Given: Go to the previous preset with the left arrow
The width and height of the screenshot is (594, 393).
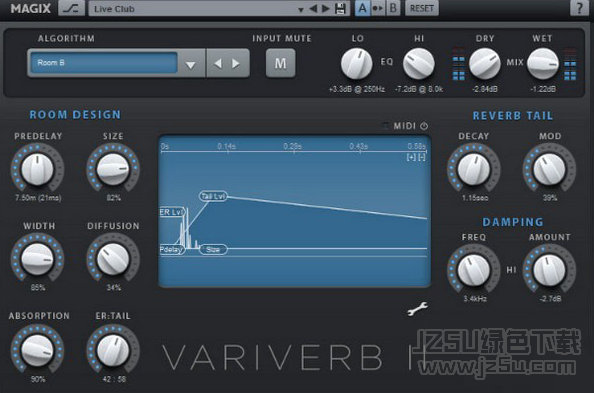Looking at the screenshot, I should 313,8.
